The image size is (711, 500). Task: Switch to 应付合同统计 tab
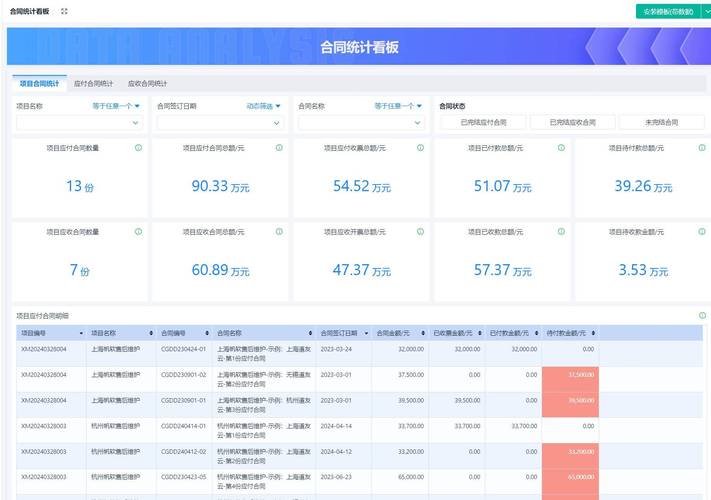(93, 84)
